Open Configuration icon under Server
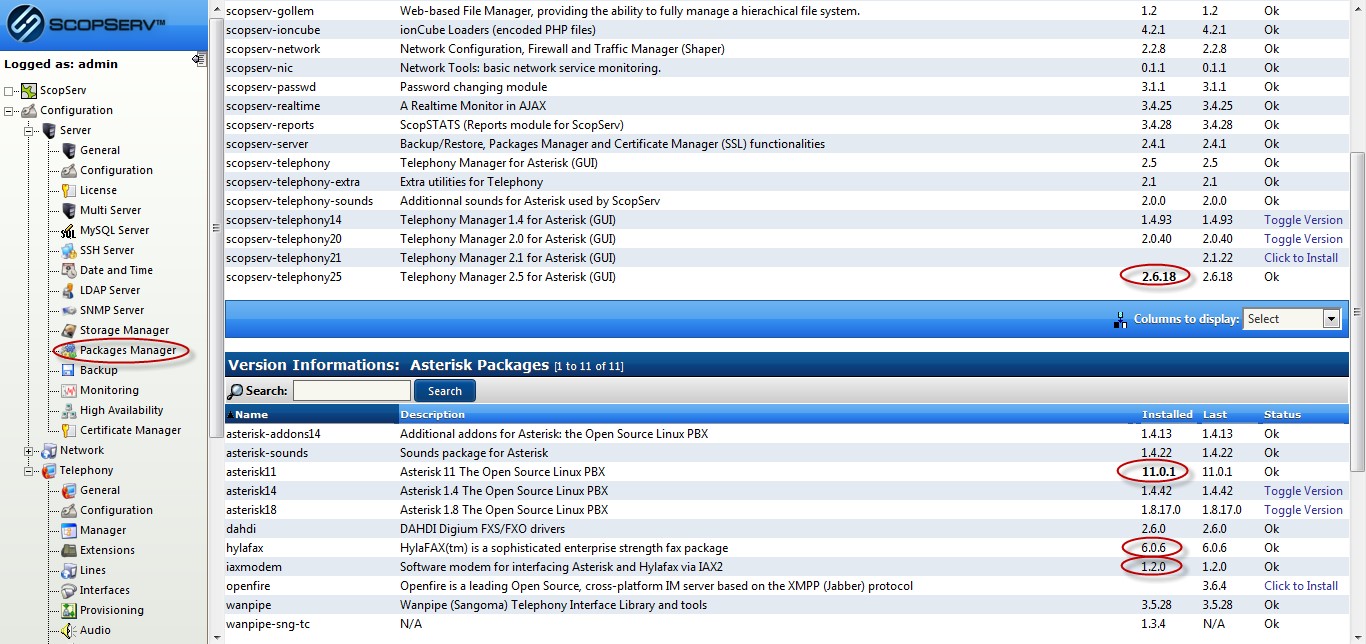1366x644 pixels. (69, 171)
